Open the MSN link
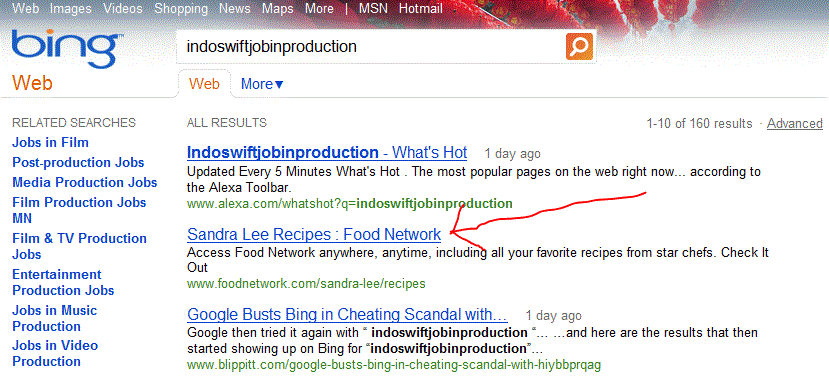 click(373, 9)
